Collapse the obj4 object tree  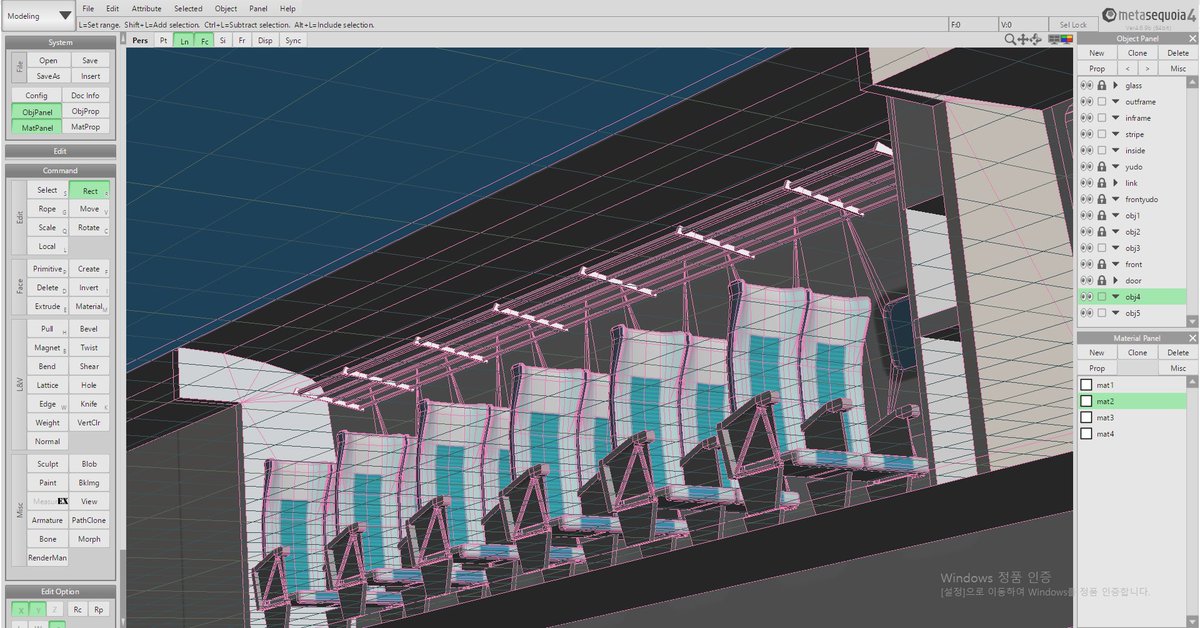[x=1115, y=297]
